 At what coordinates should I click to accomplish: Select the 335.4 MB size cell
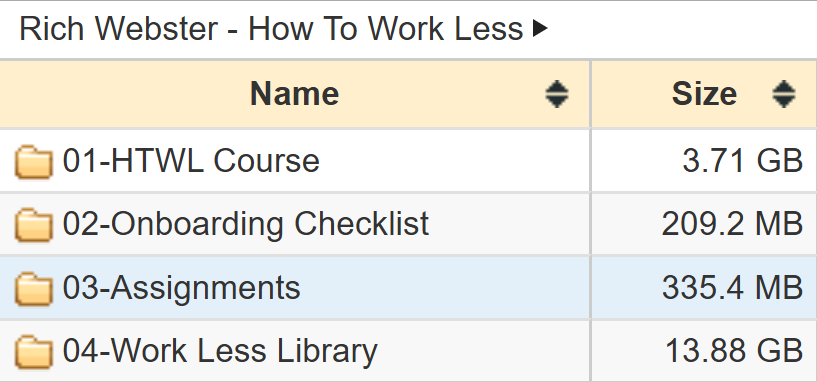[704, 288]
